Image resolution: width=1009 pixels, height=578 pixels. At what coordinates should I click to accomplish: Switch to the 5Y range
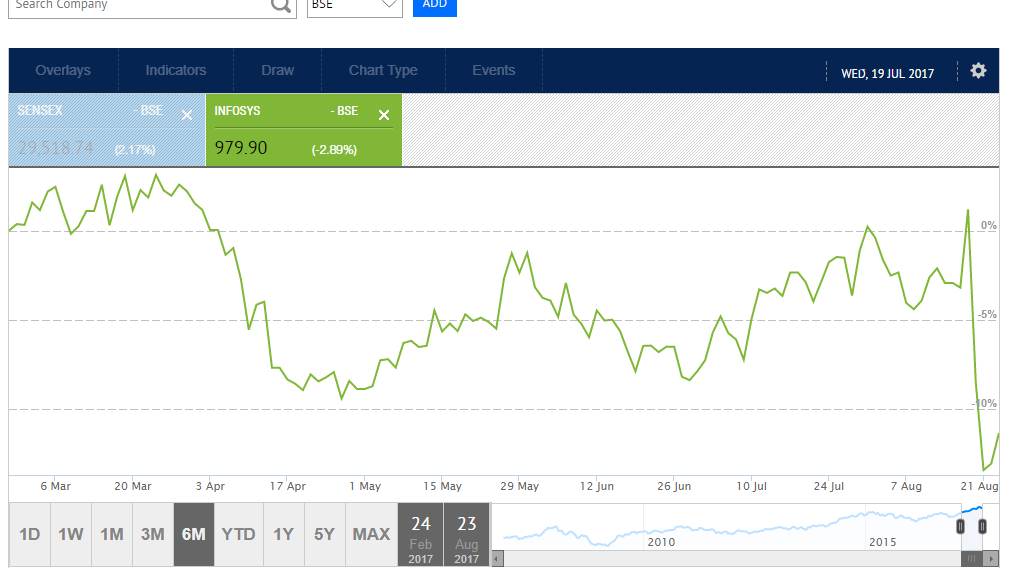click(324, 535)
